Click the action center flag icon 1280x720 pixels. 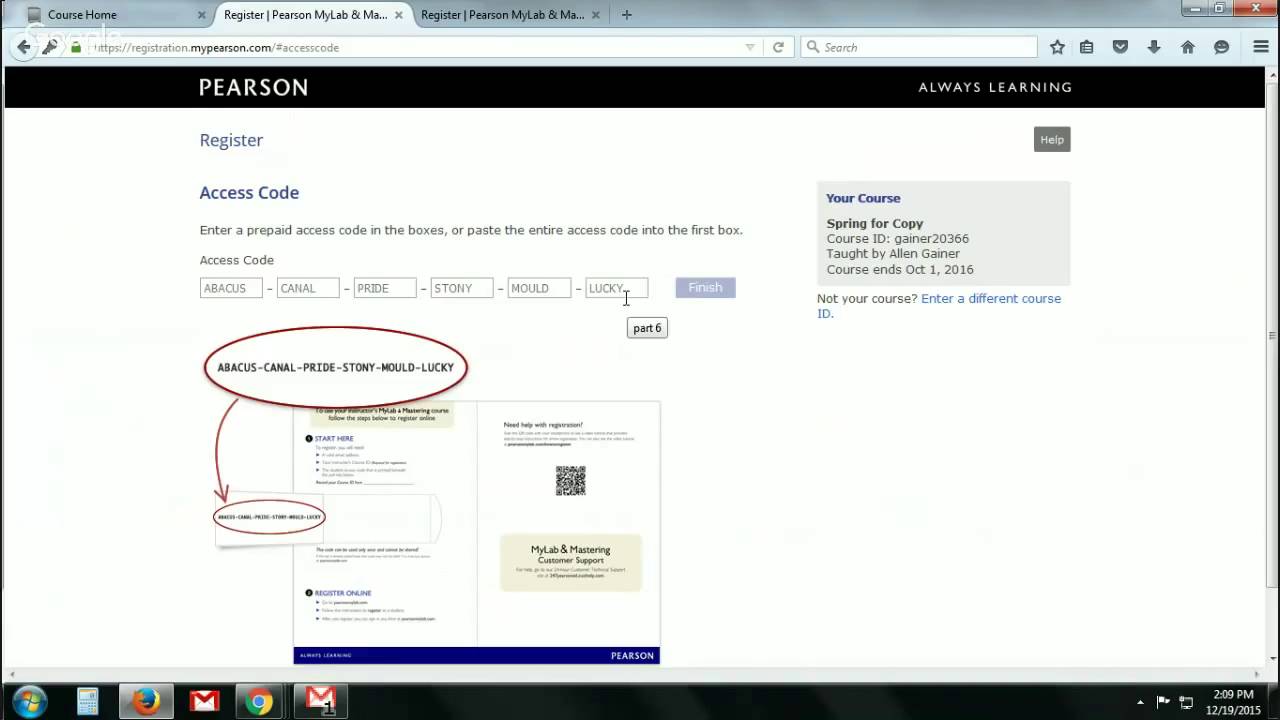point(1163,702)
